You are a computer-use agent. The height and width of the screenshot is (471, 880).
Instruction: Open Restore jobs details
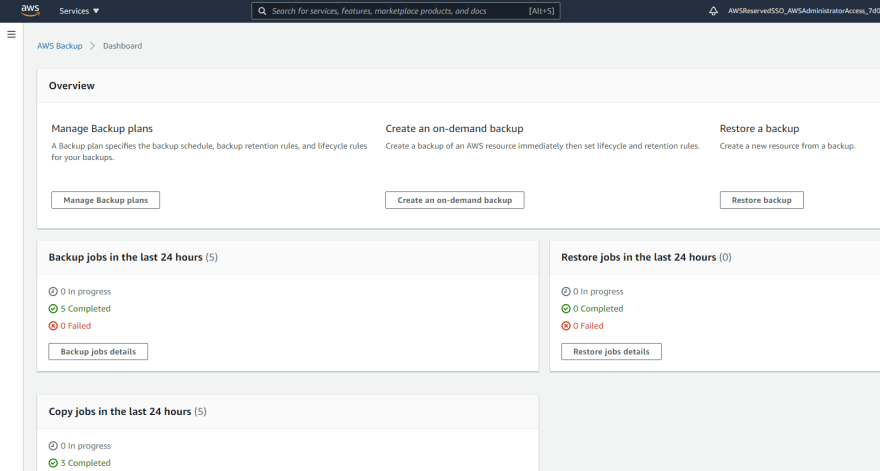(x=611, y=351)
